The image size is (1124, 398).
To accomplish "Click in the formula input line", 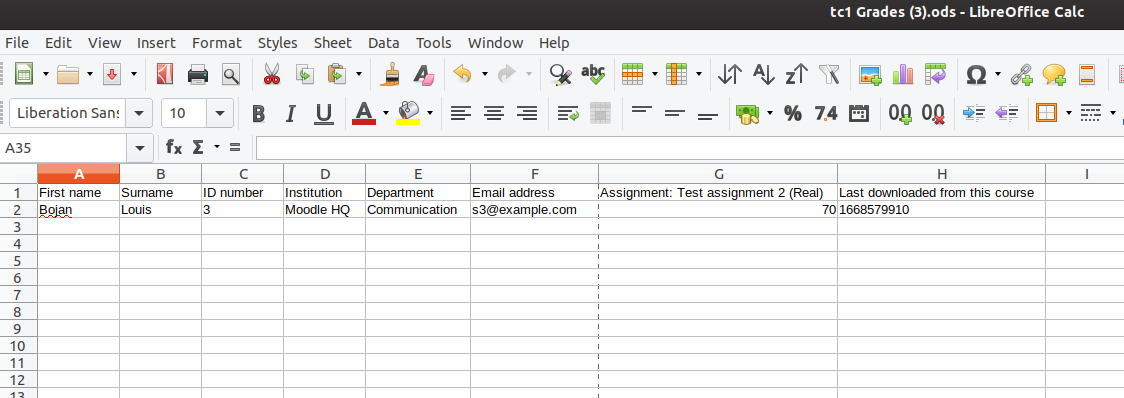I will (690, 148).
